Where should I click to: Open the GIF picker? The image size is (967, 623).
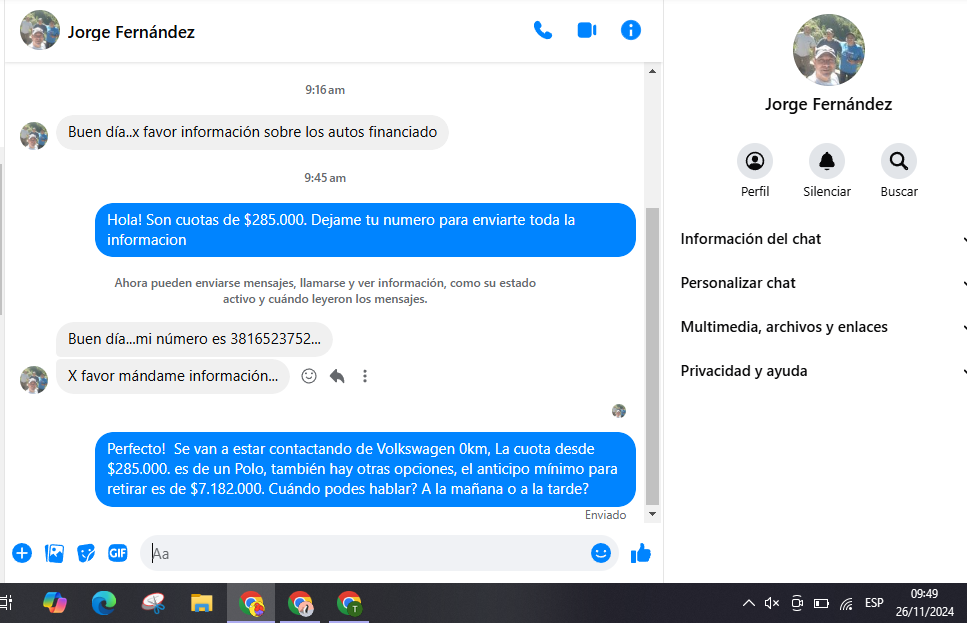118,553
